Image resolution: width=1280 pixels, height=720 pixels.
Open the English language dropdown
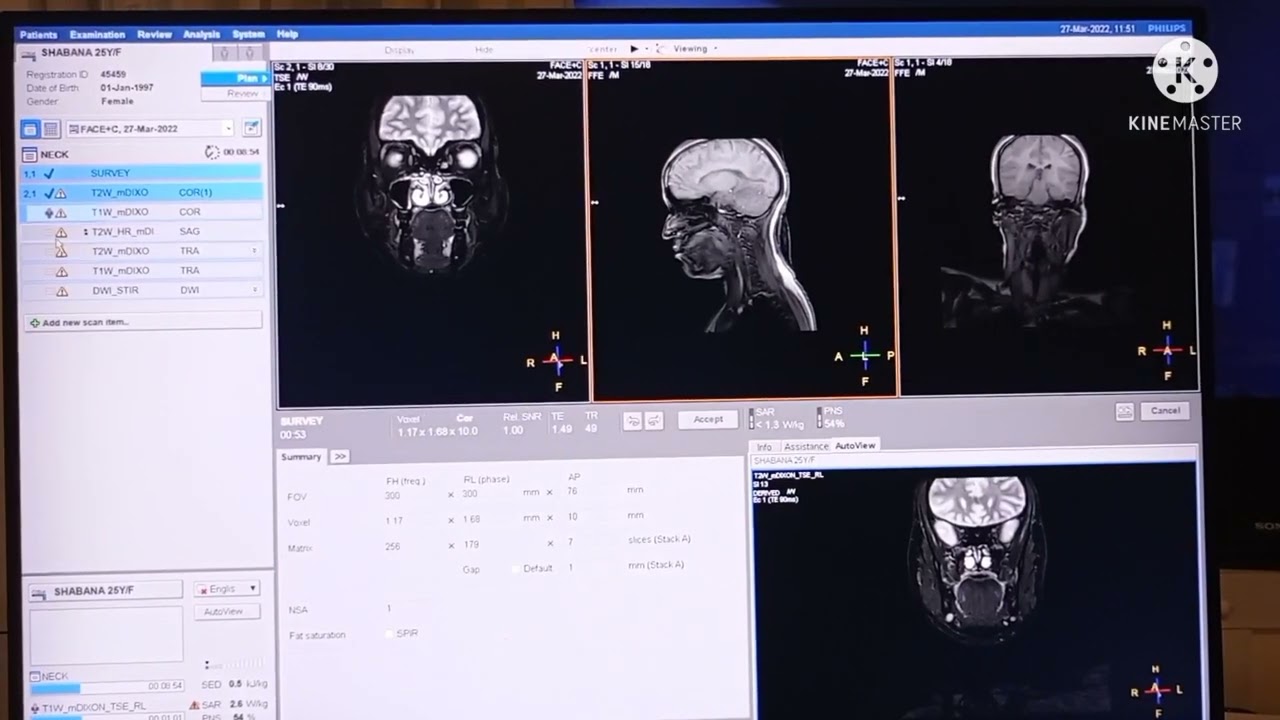227,589
